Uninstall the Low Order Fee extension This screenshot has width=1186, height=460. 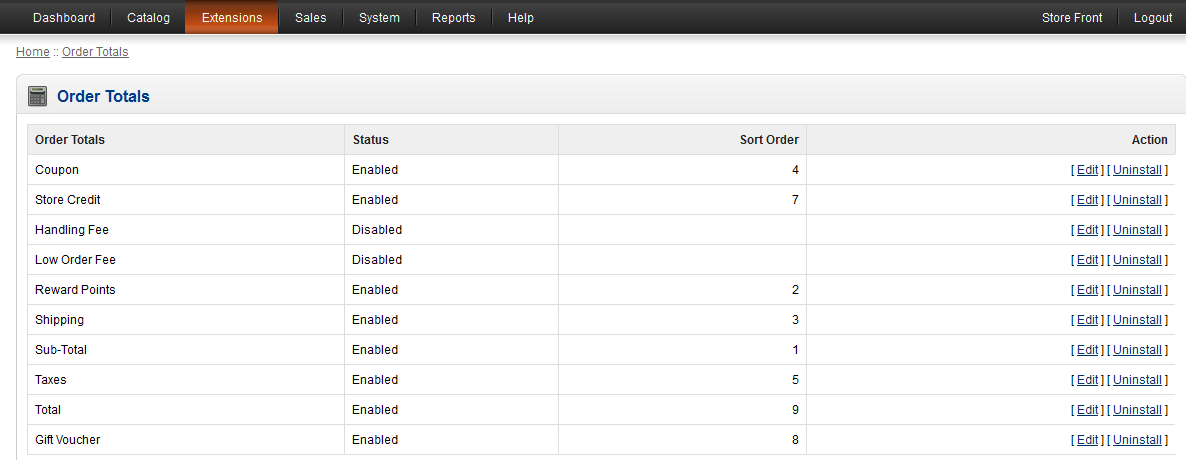1137,260
